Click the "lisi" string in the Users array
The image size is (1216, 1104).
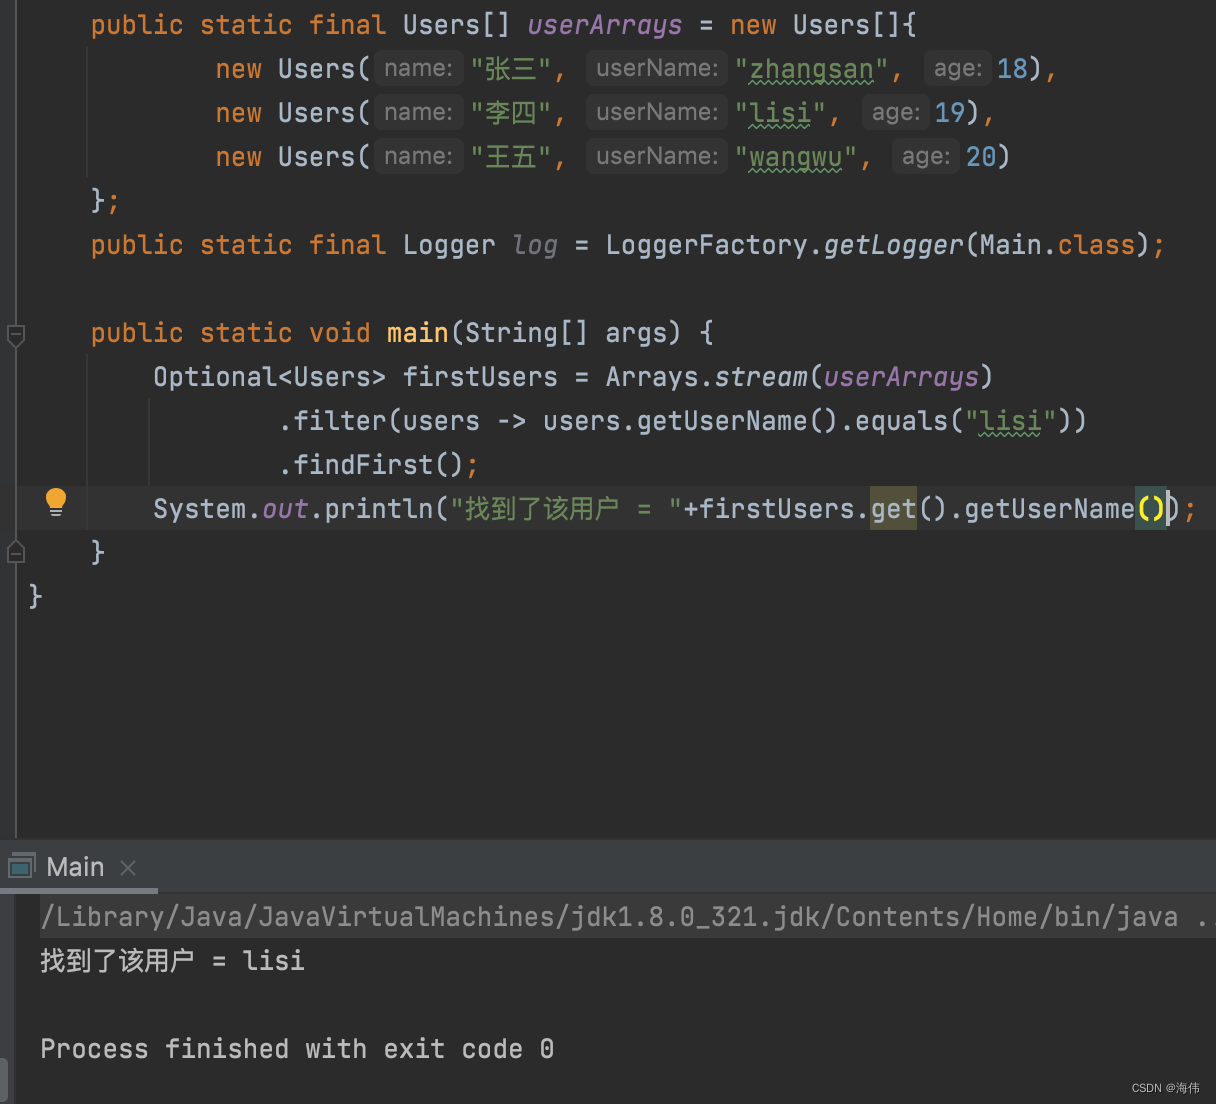point(780,113)
